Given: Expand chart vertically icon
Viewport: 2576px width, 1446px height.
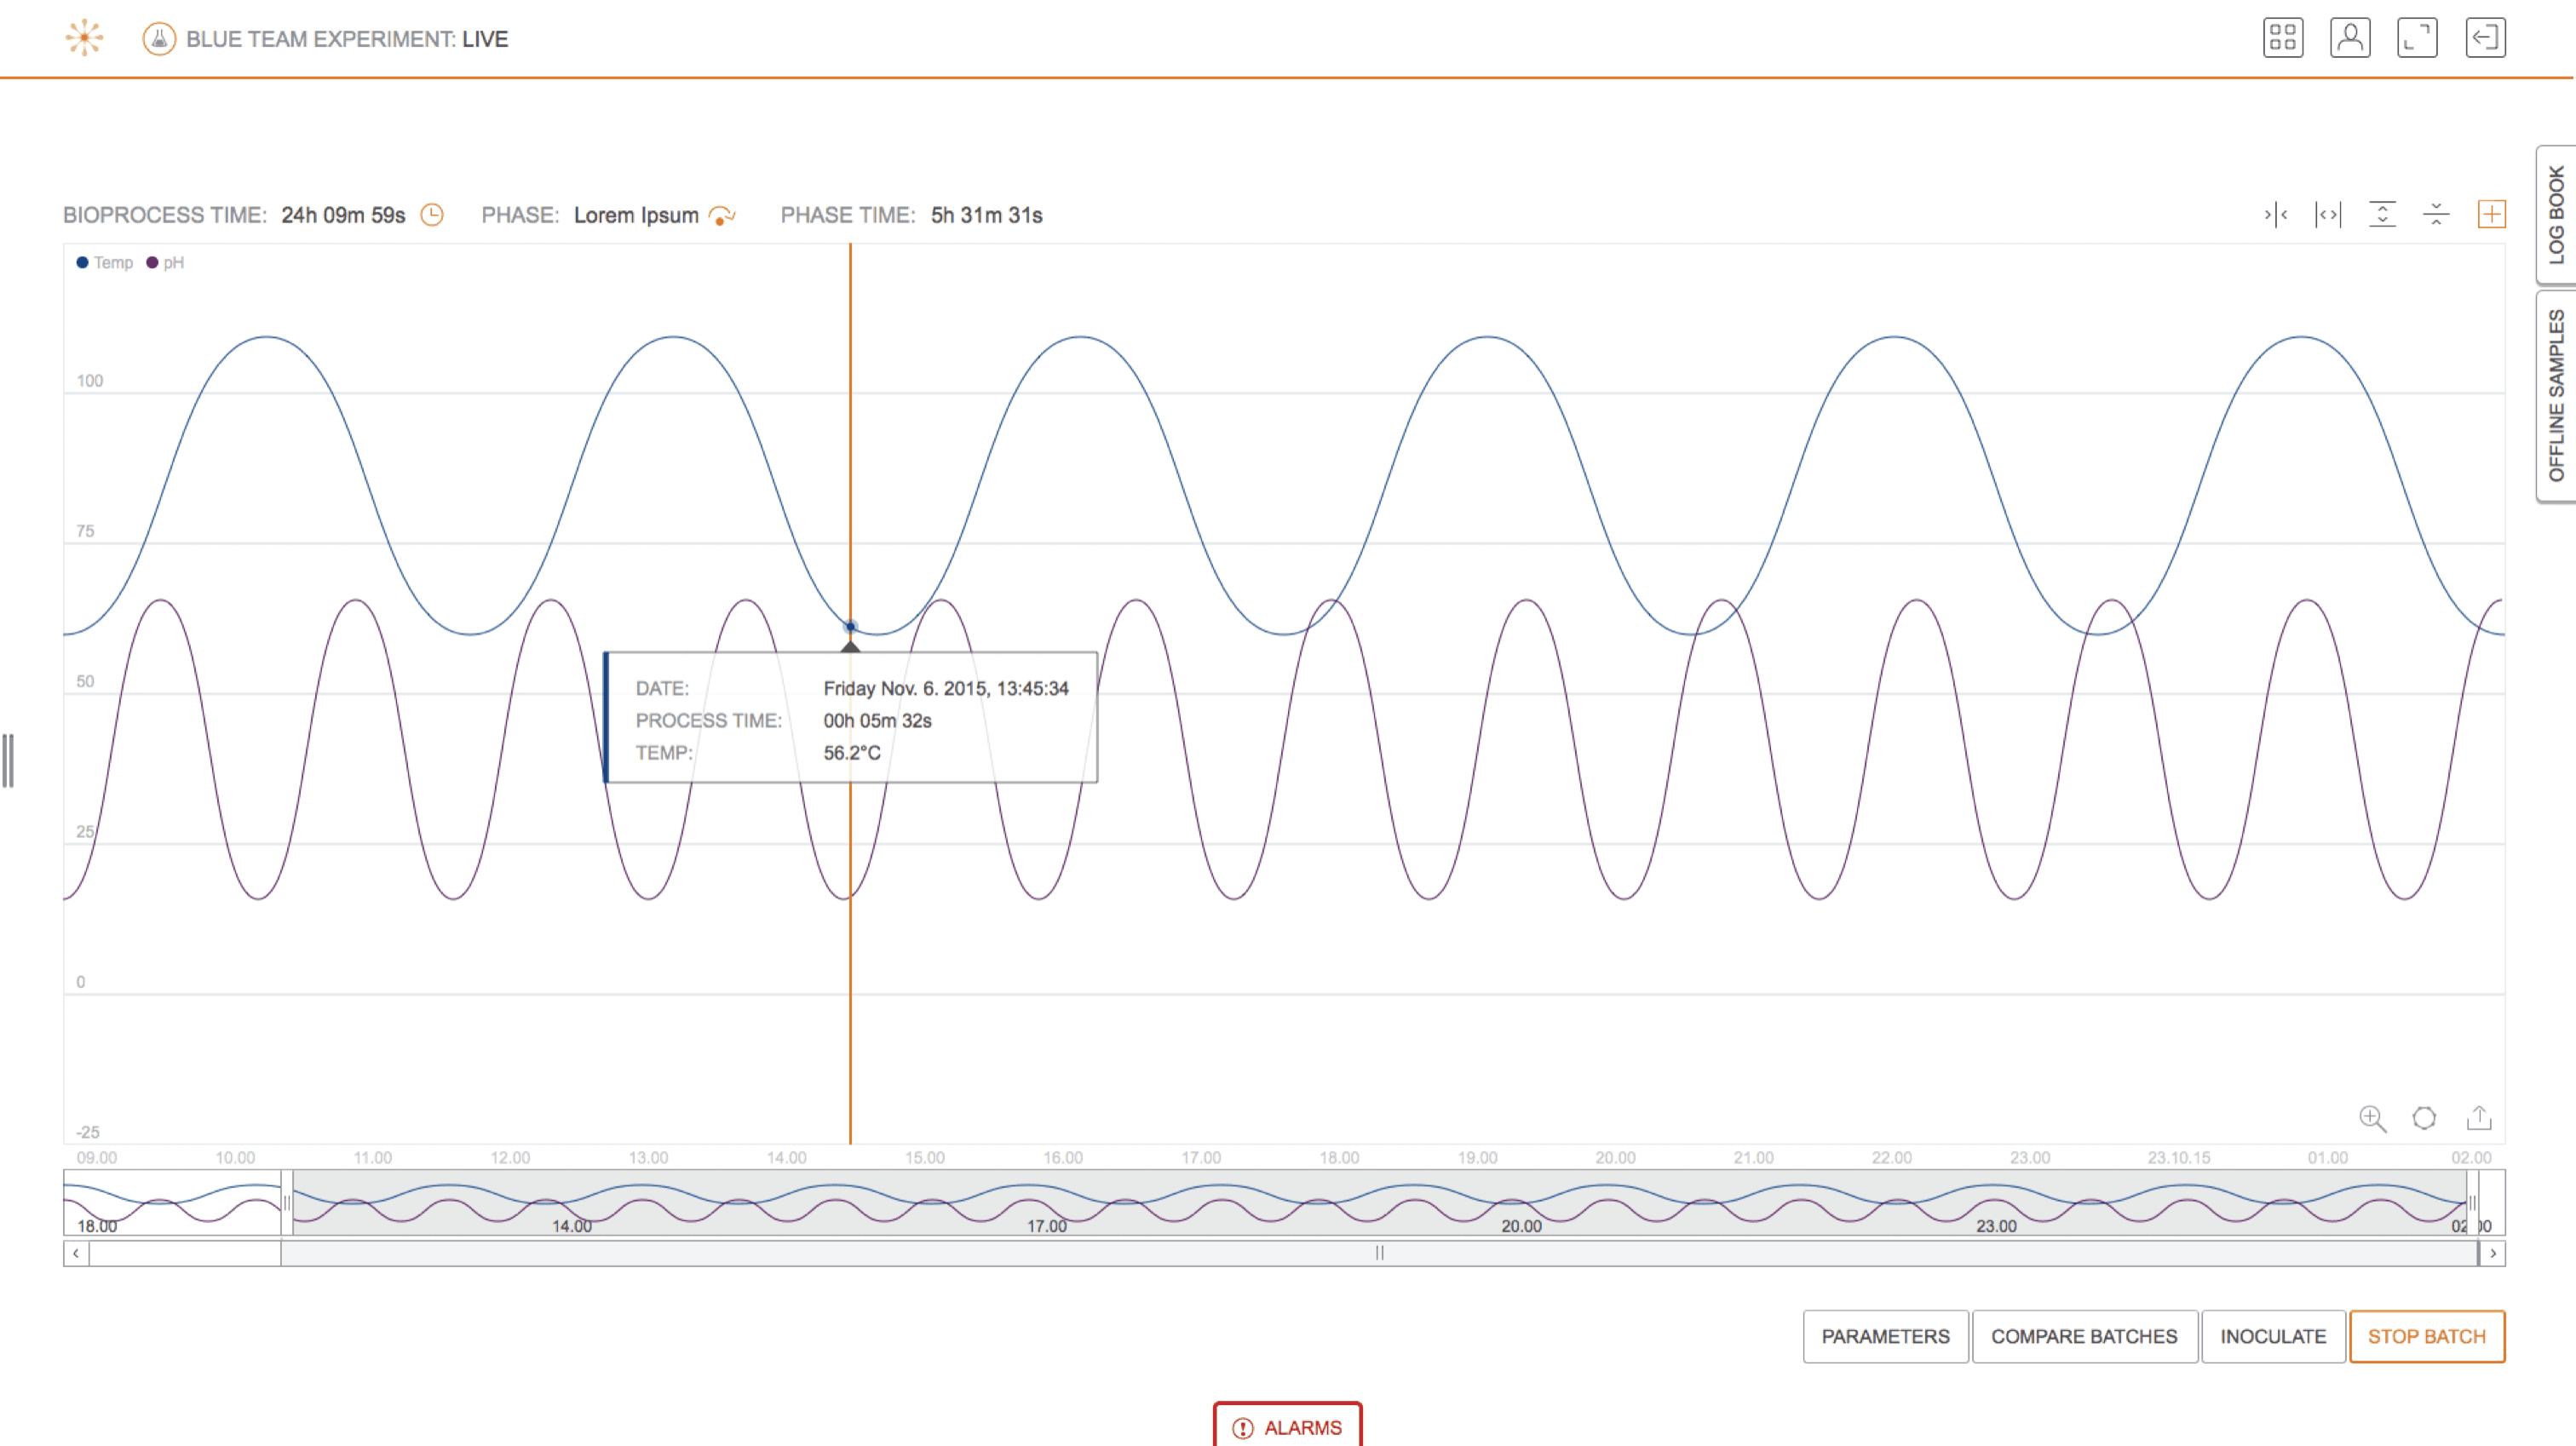Looking at the screenshot, I should click(2383, 214).
